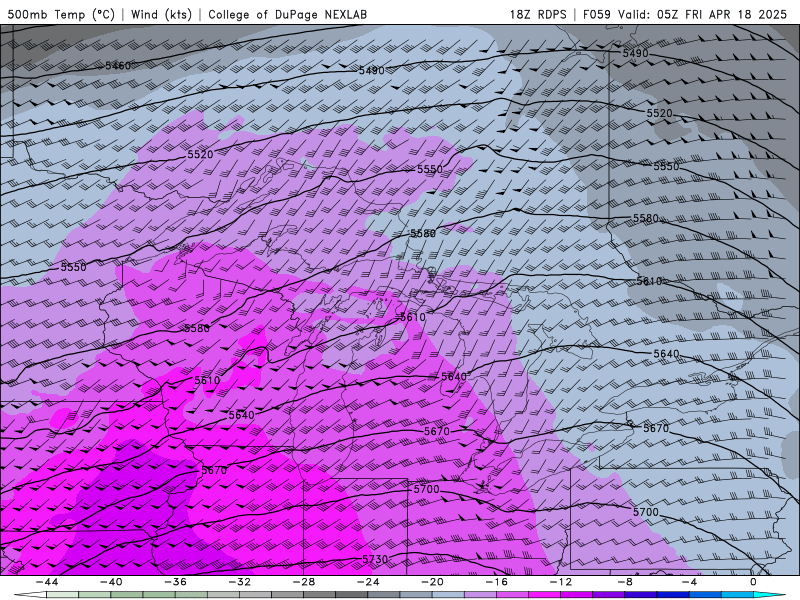800x600 pixels.
Task: Click the 0 colorbar tick label
Action: pyautogui.click(x=754, y=582)
